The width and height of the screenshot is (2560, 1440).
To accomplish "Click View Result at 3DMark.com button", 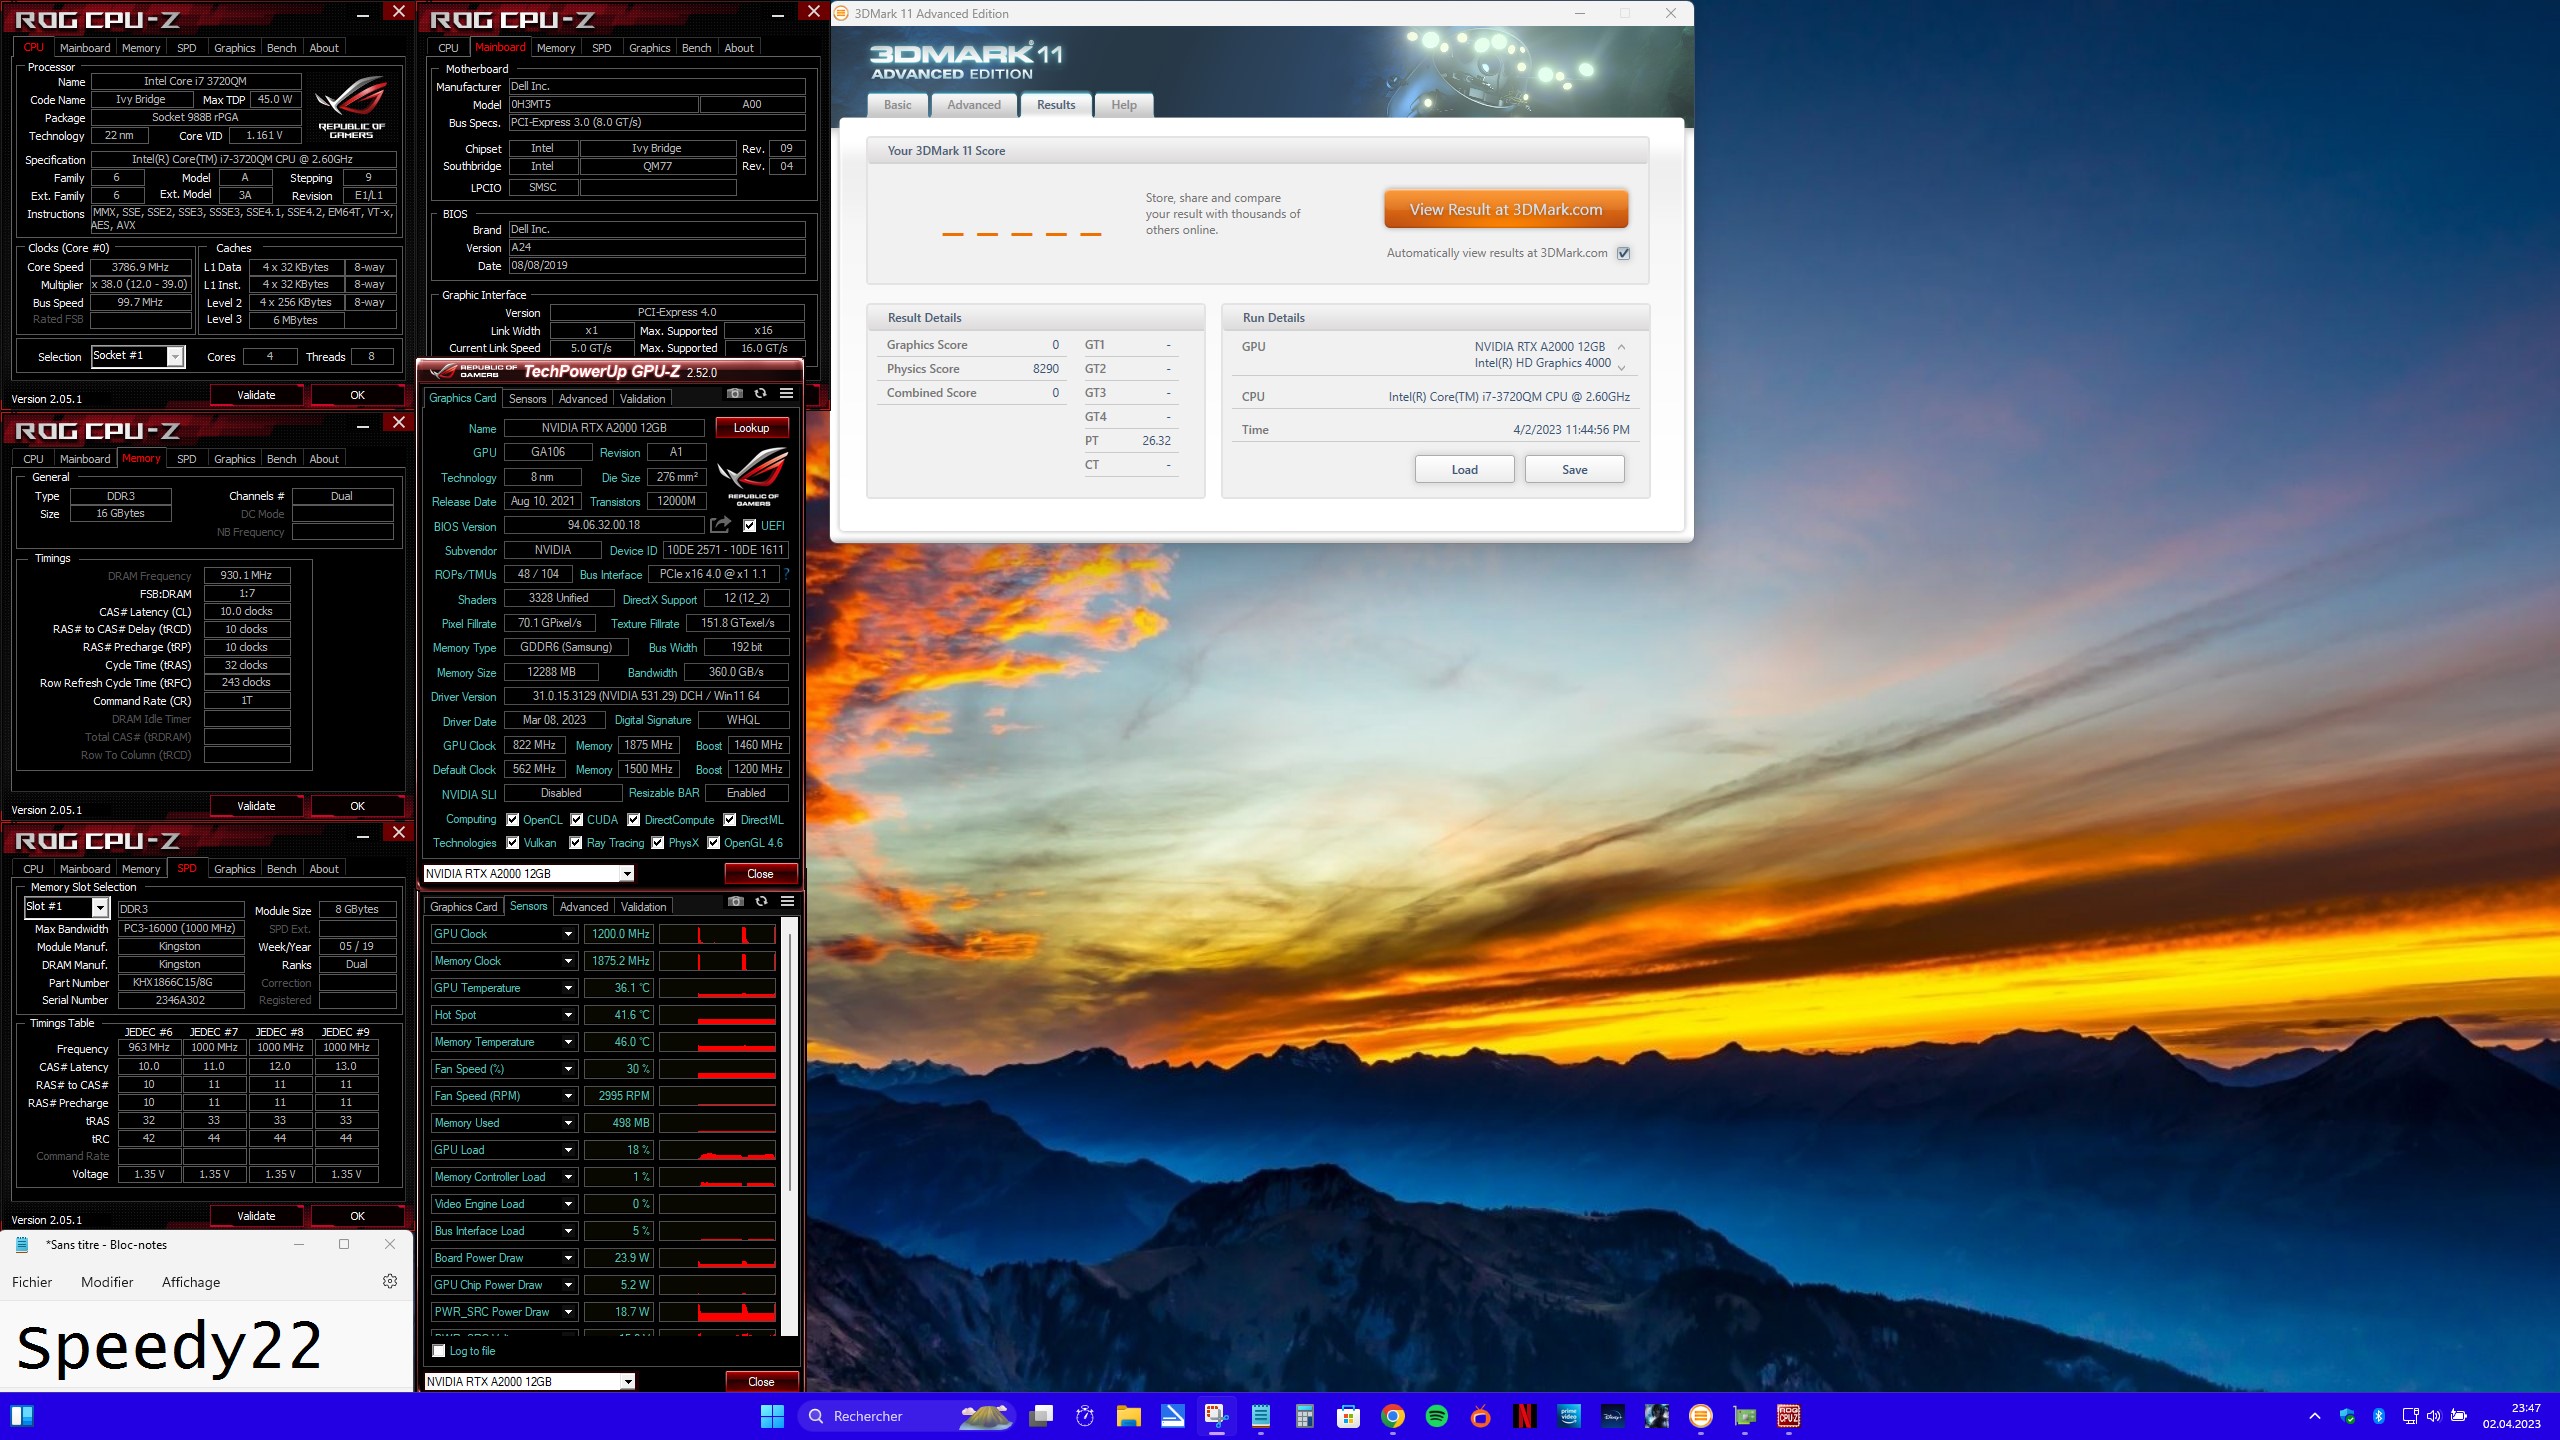I will pos(1506,210).
